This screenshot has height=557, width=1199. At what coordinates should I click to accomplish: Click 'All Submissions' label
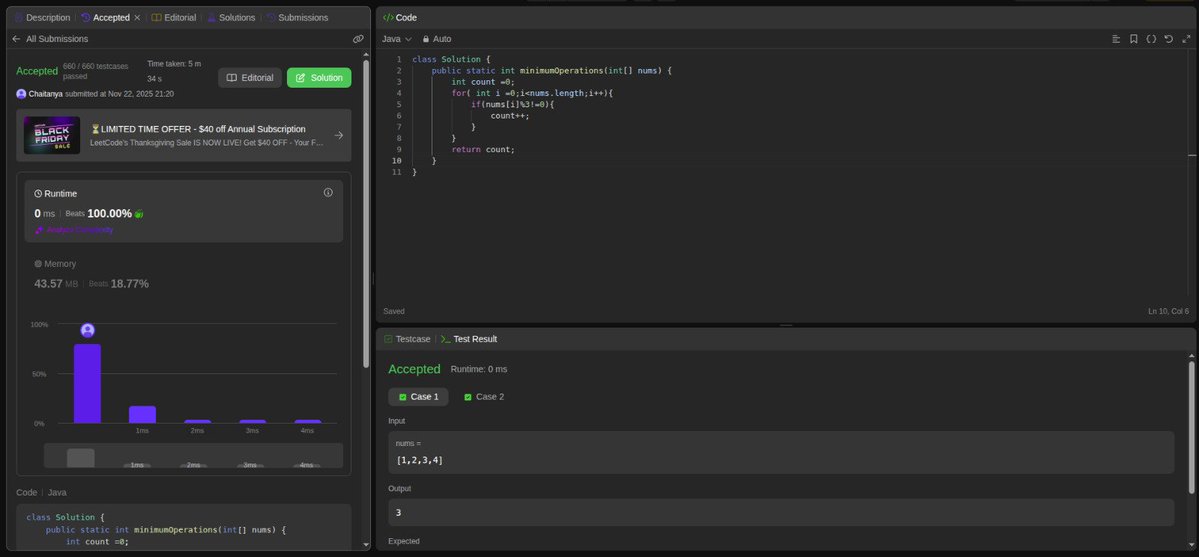(57, 39)
